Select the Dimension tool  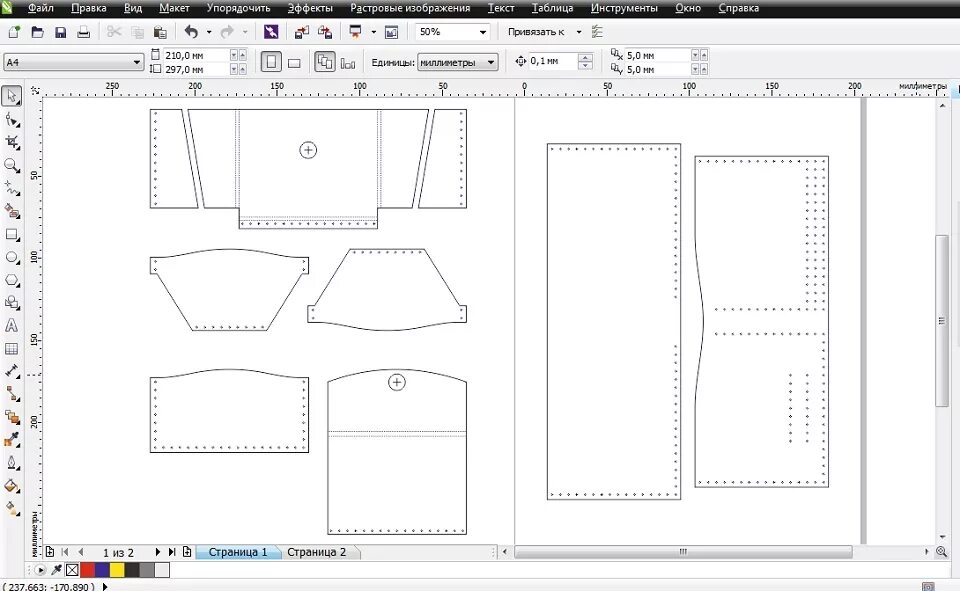click(x=12, y=372)
